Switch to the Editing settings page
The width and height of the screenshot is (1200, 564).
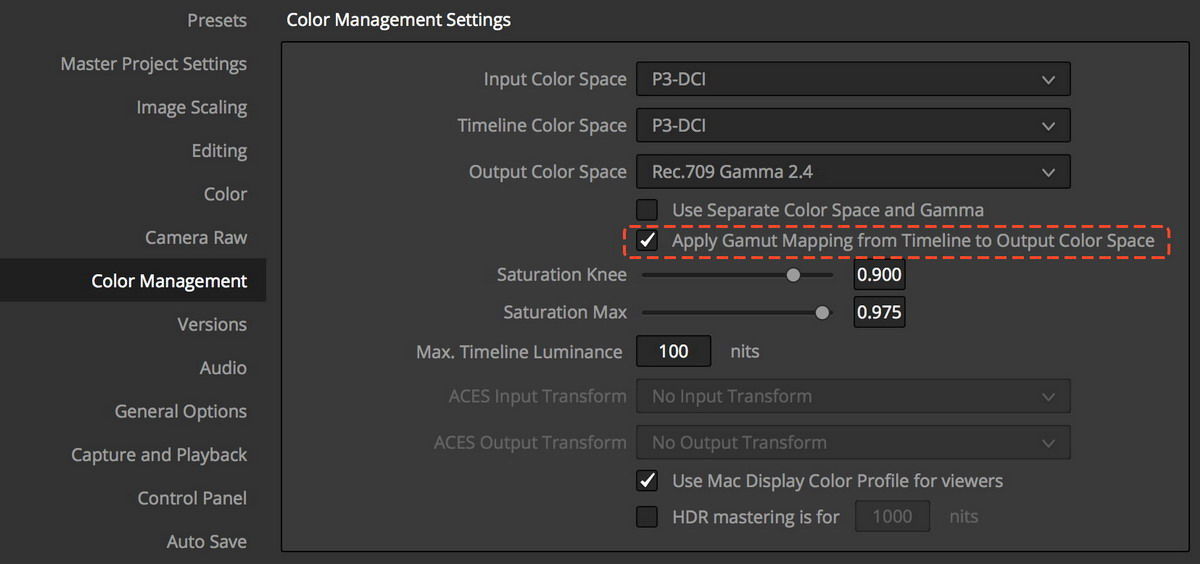pyautogui.click(x=219, y=151)
